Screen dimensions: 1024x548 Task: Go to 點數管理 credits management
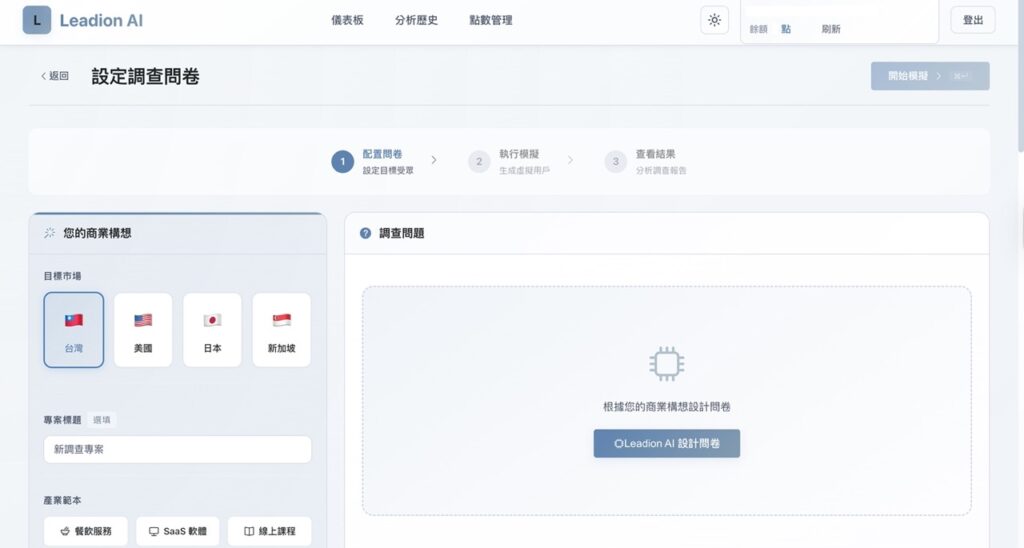click(x=490, y=20)
